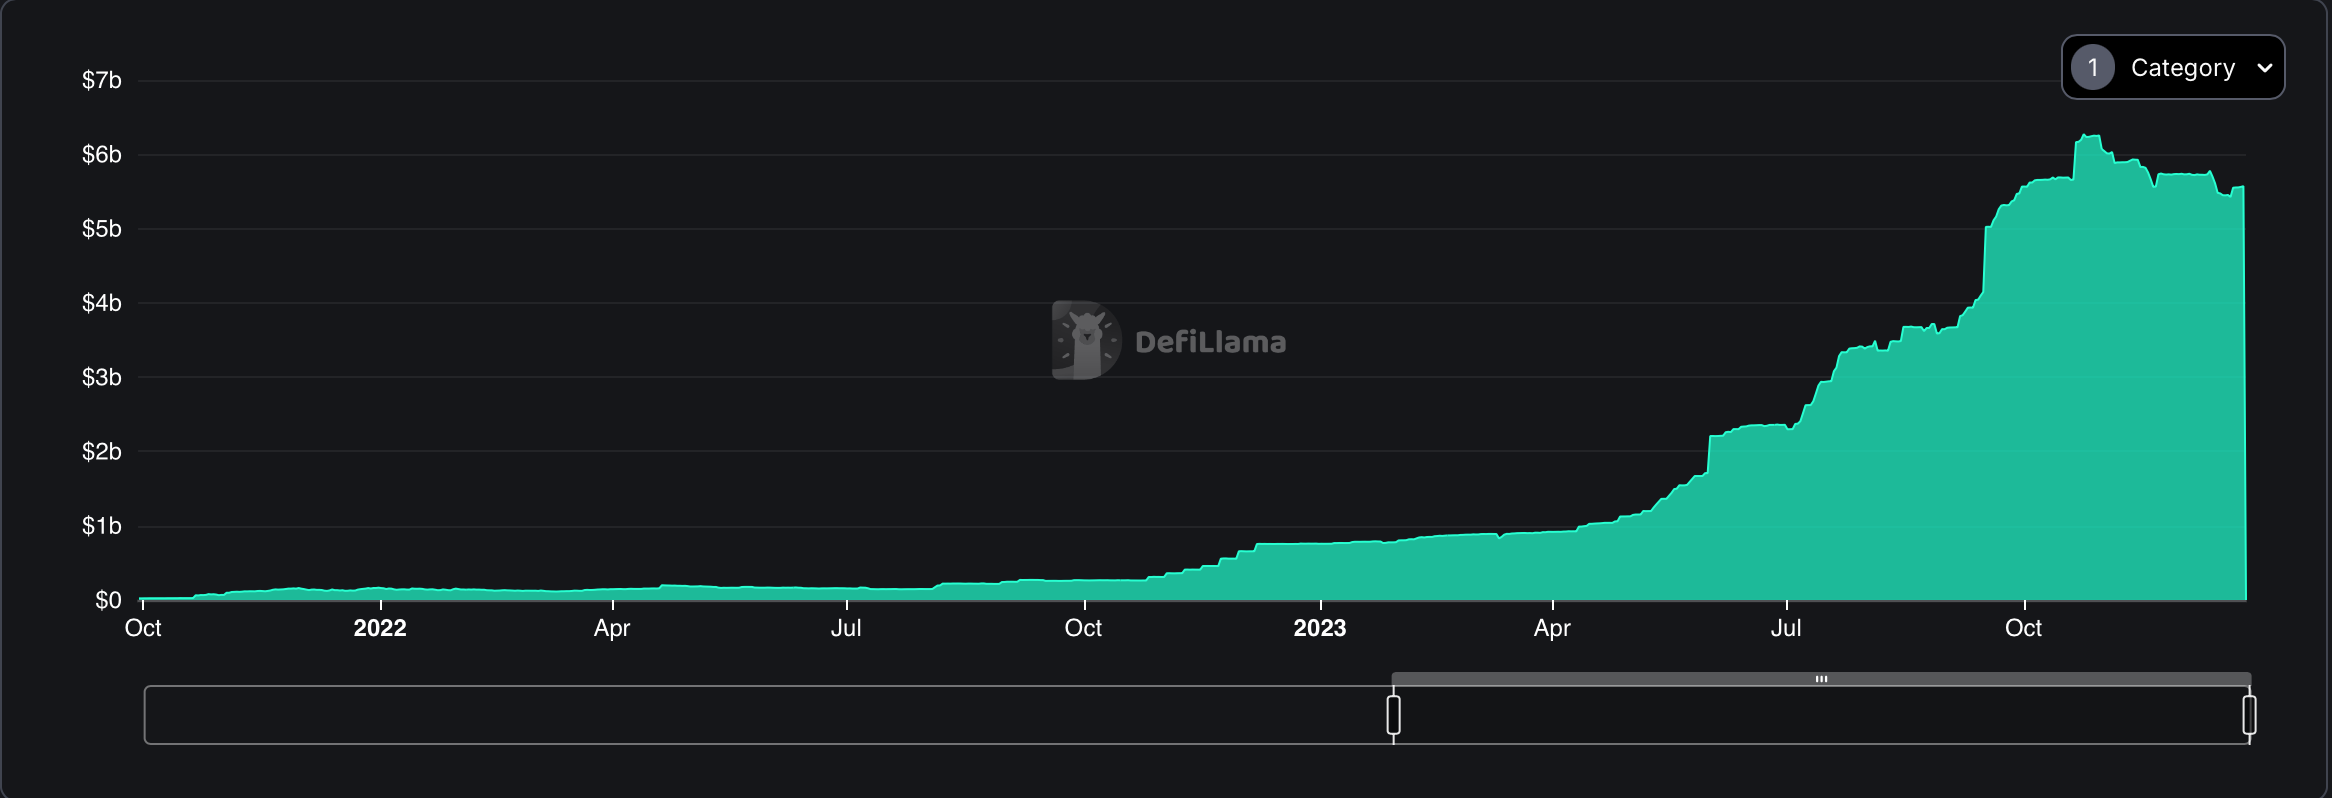Click the right range slider handle
This screenshot has width=2332, height=798.
coord(2249,715)
